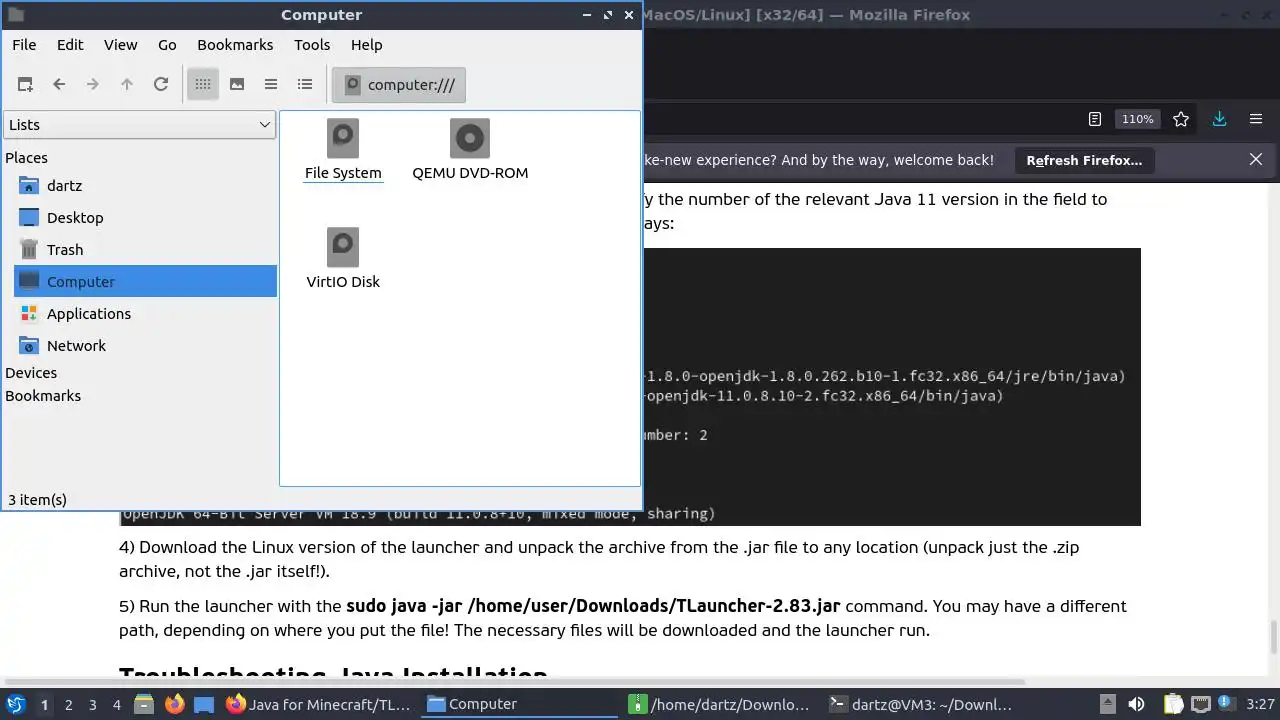1280x720 pixels.
Task: Click the 3:27 panel clock
Action: (x=1260, y=704)
